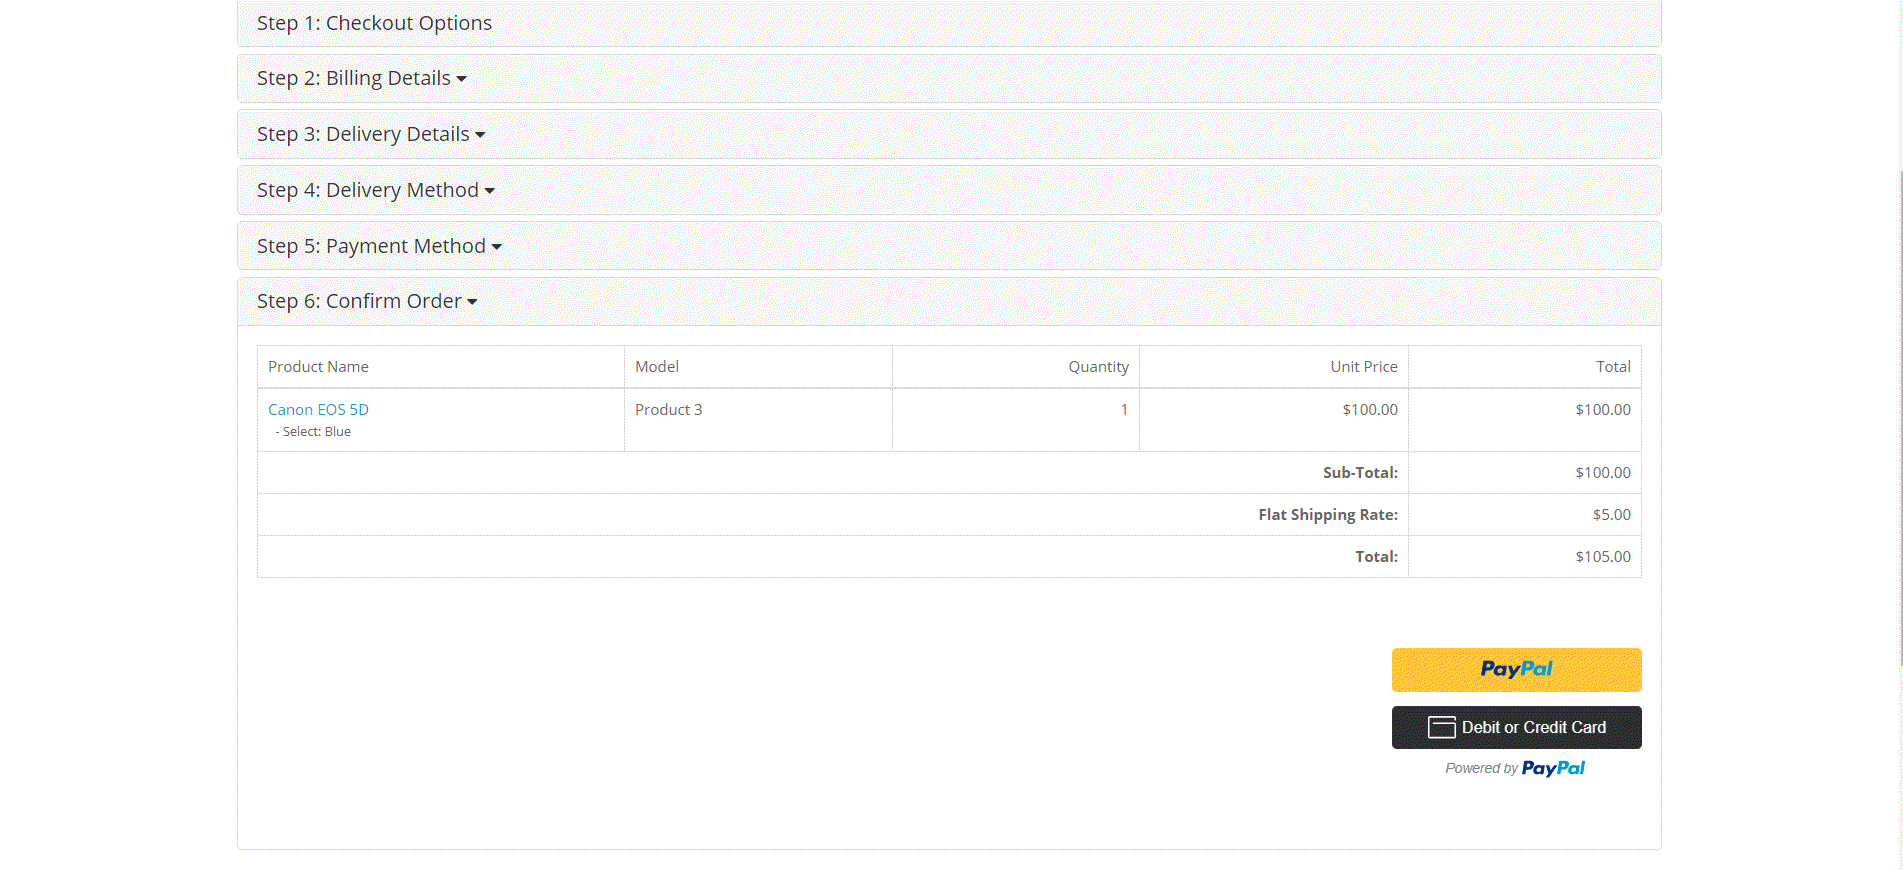This screenshot has width=1903, height=870.
Task: Click the caret arrow beside Billing Details
Action: pos(461,79)
